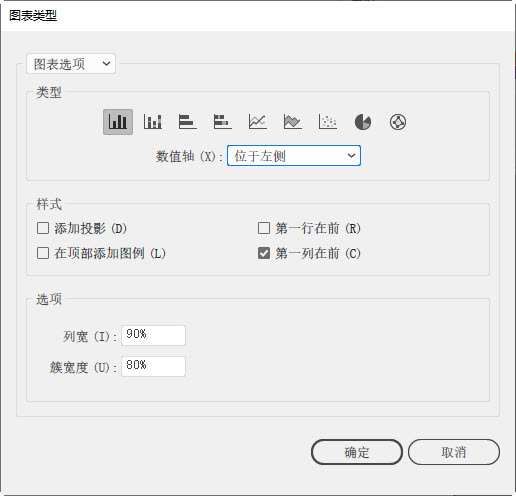Select the area chart type icon
516x496 pixels.
point(293,122)
